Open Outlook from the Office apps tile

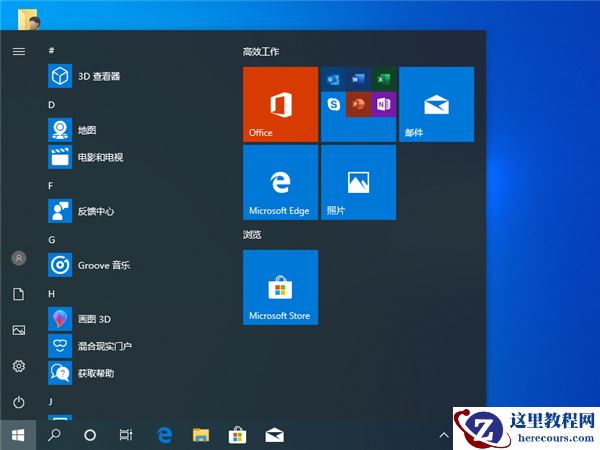[333, 79]
